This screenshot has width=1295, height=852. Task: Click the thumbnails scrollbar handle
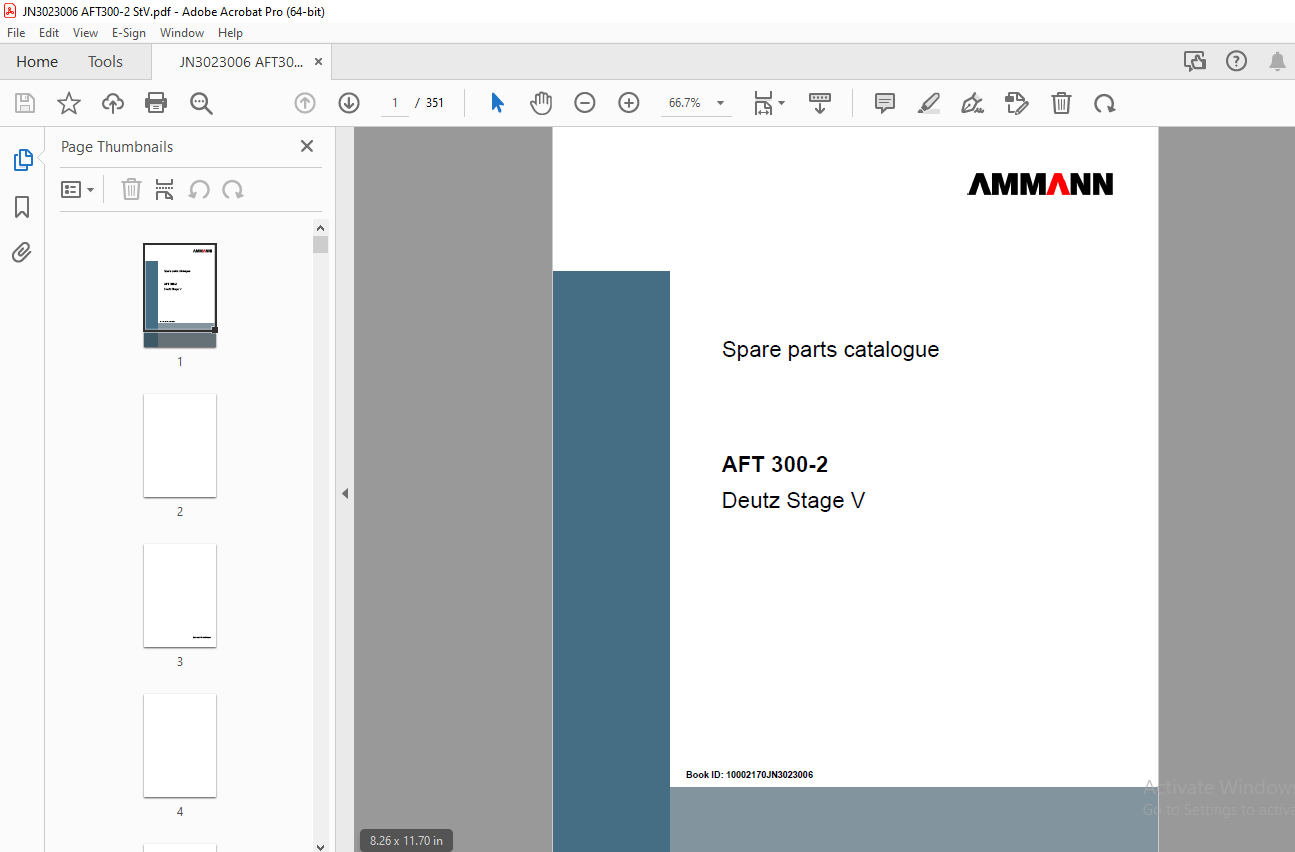(320, 245)
